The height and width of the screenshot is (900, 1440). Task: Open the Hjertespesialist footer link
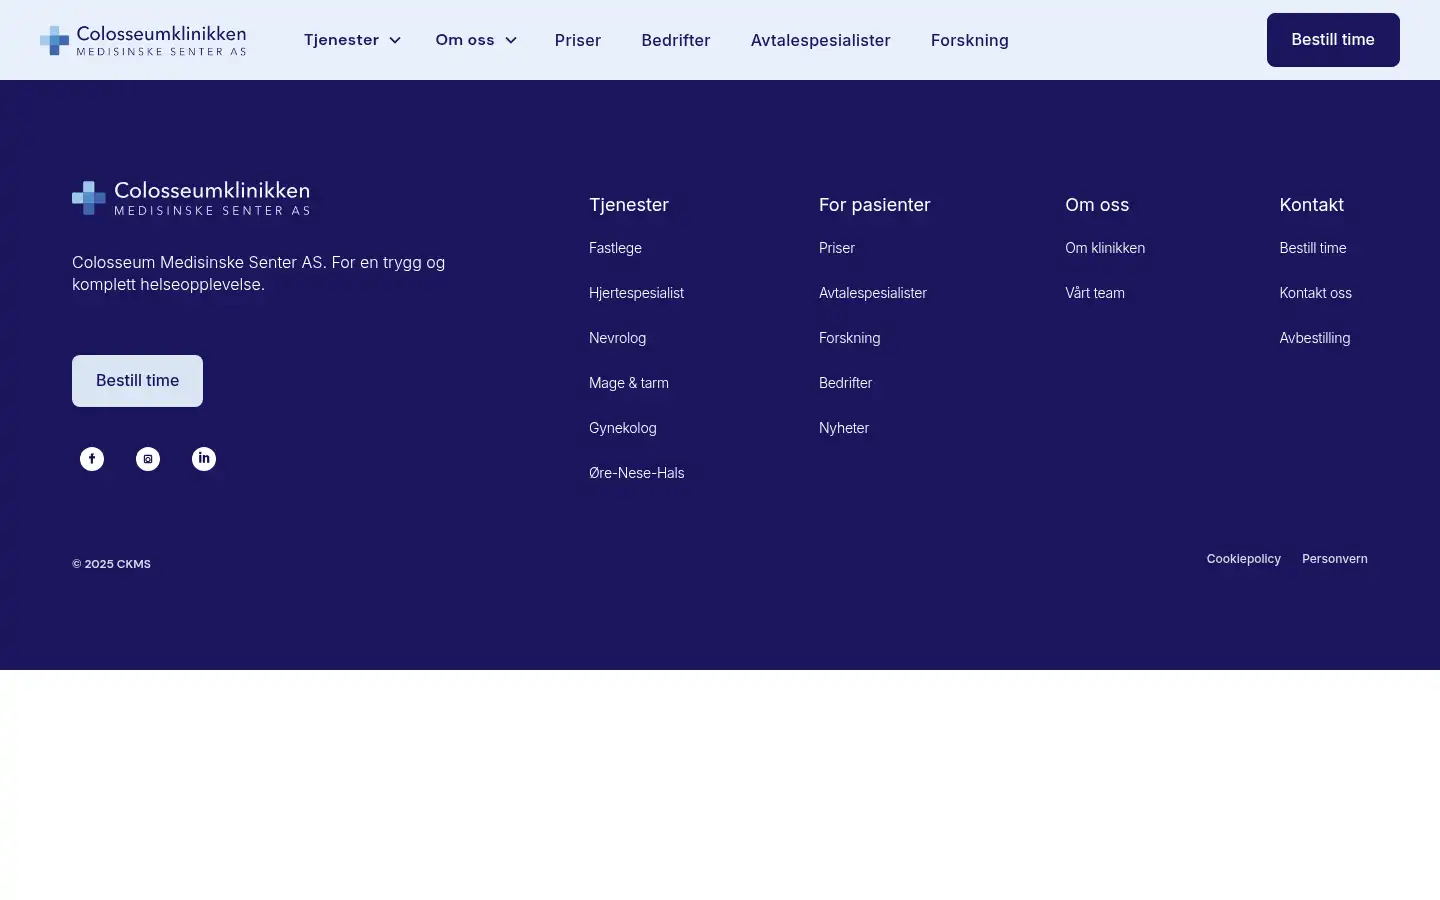(x=636, y=293)
